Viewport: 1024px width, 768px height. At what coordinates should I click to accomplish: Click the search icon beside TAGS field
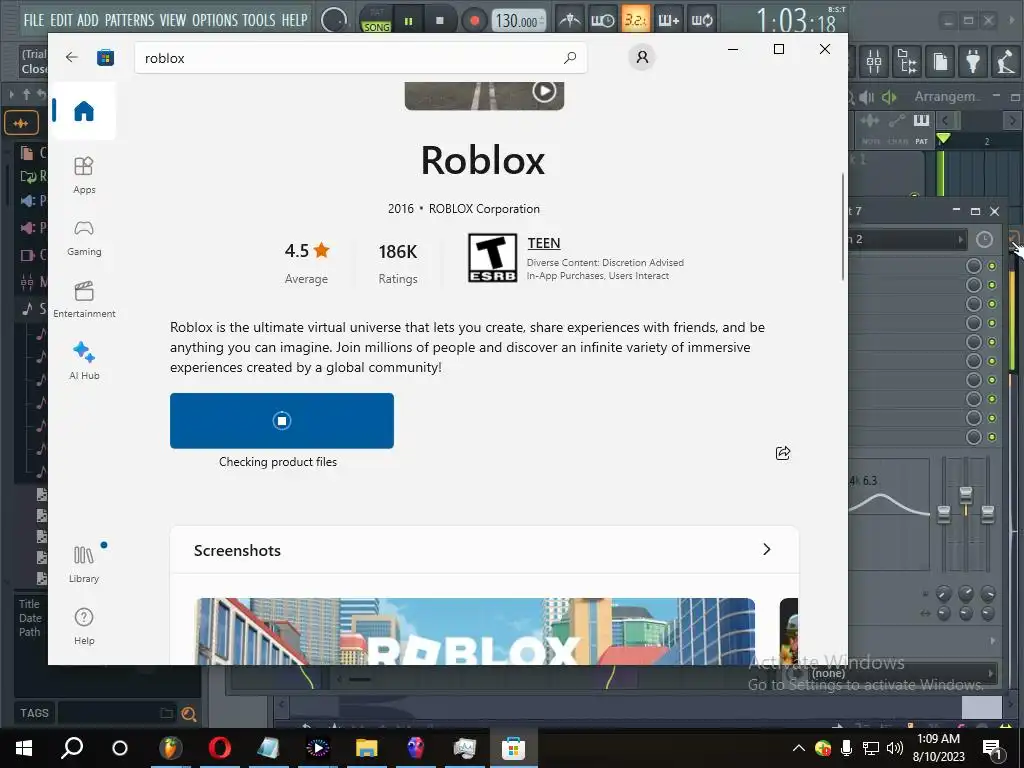189,714
